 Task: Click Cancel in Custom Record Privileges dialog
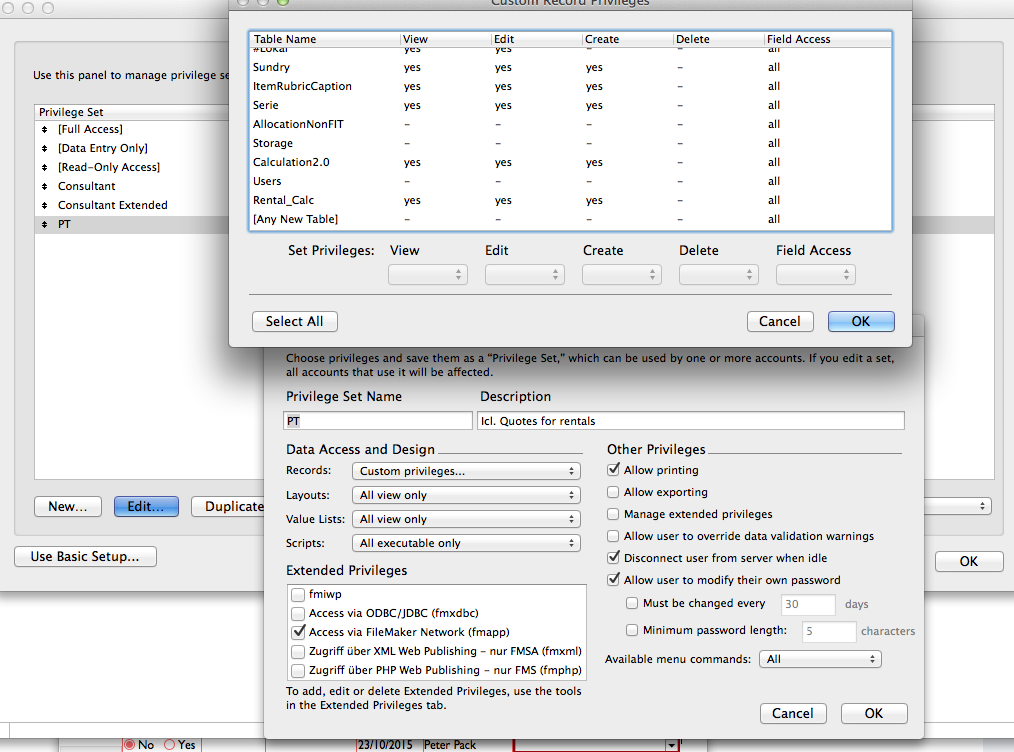(780, 321)
